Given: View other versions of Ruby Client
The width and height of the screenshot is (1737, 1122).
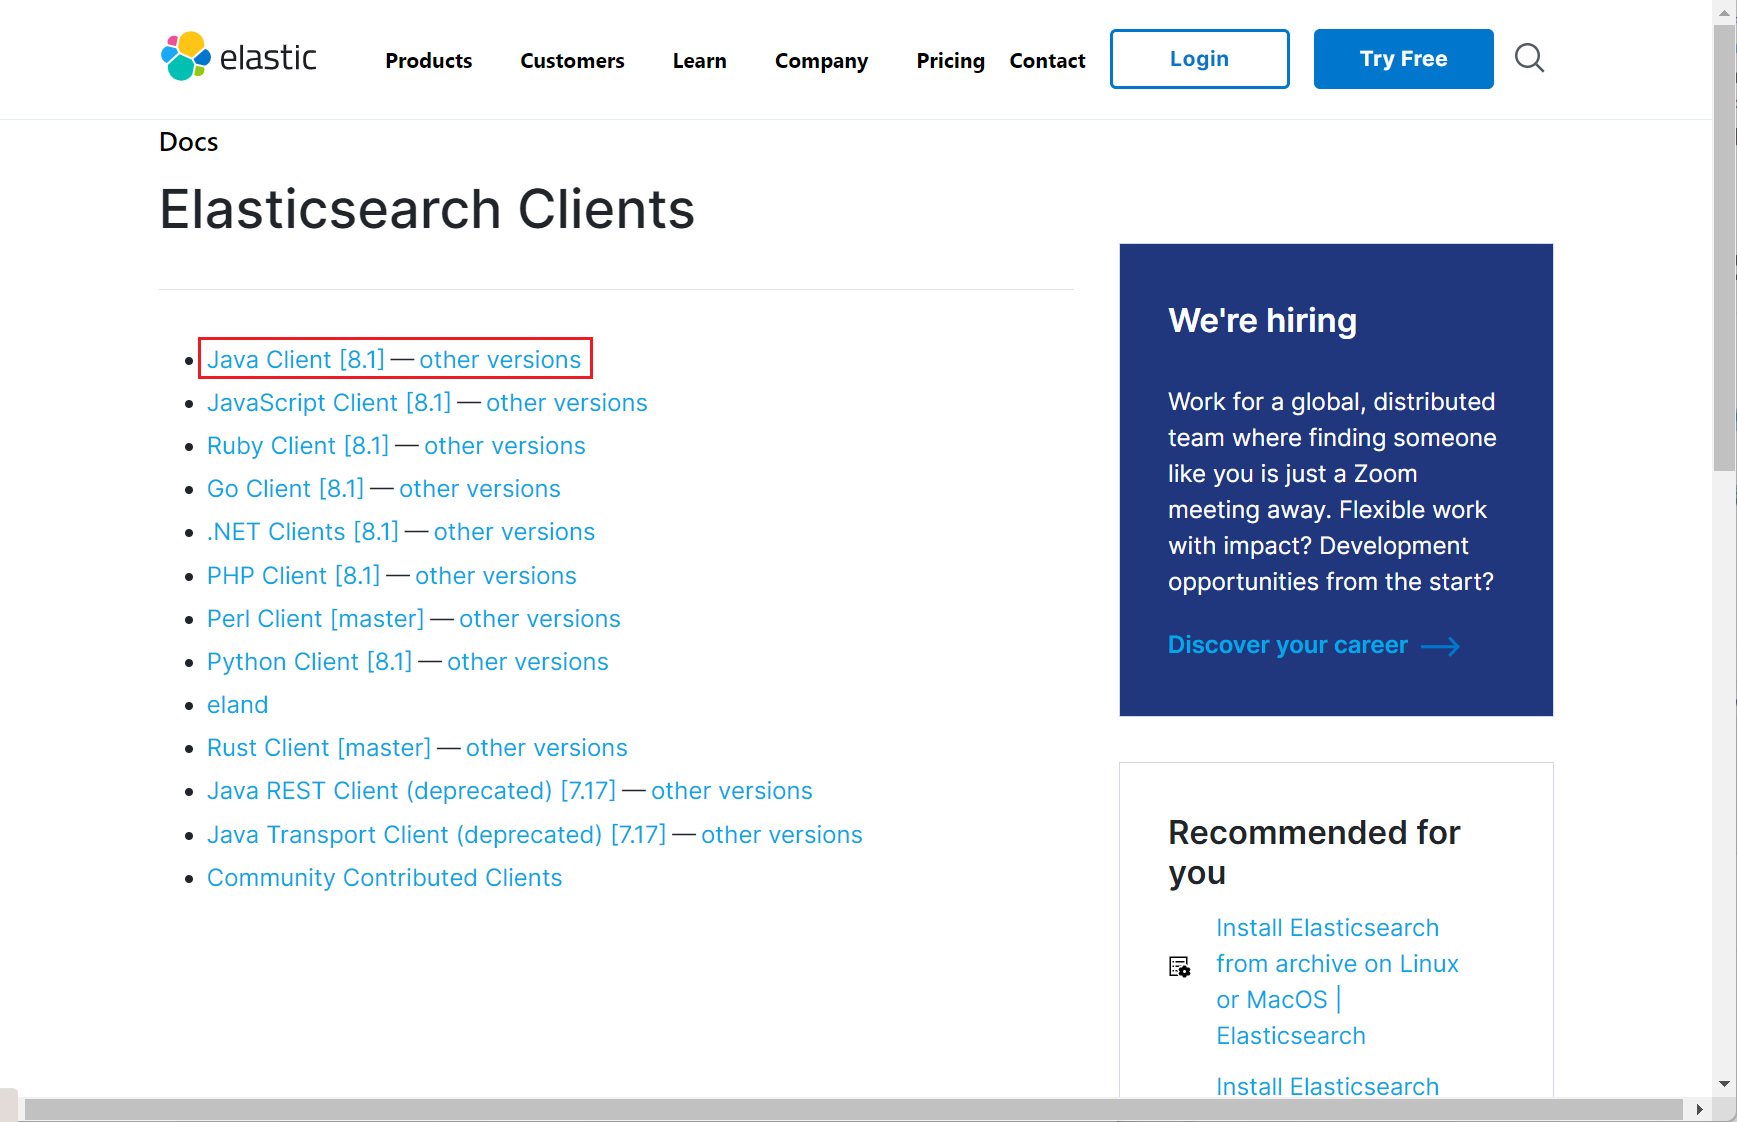Looking at the screenshot, I should [504, 446].
